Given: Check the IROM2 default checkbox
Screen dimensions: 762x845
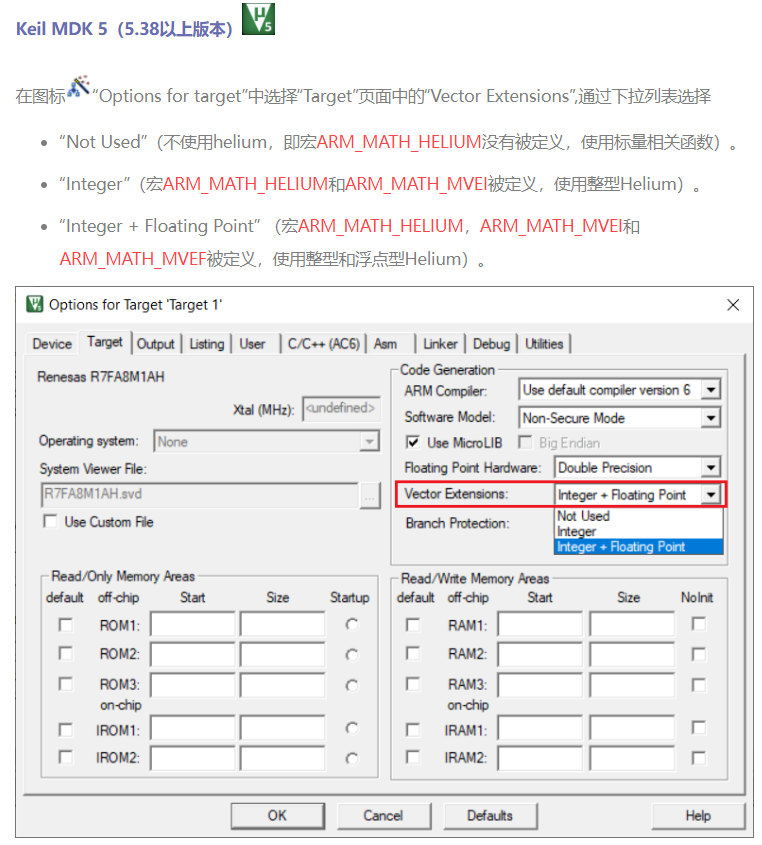Looking at the screenshot, I should [66, 757].
